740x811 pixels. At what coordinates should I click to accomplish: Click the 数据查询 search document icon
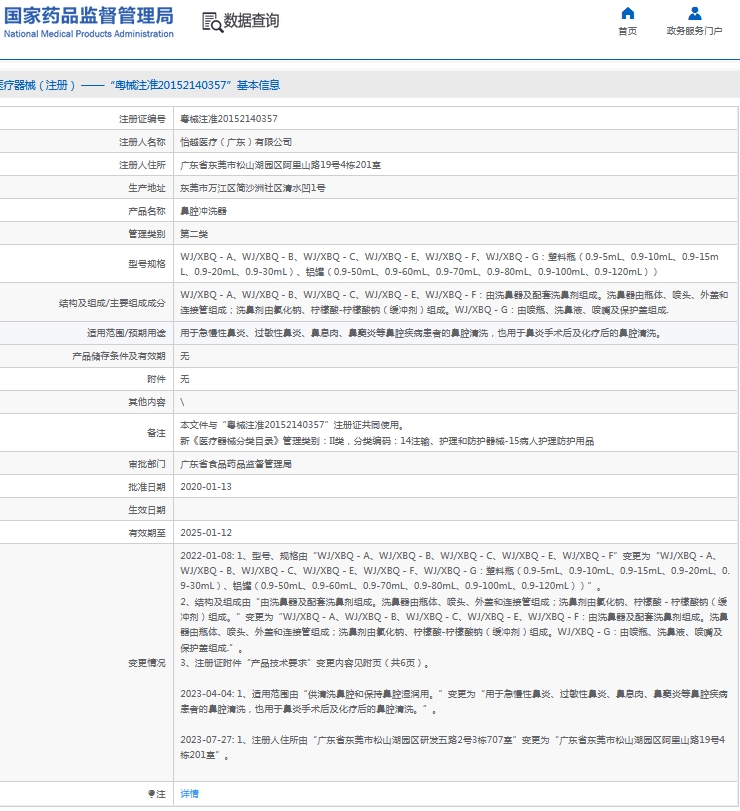pos(212,22)
